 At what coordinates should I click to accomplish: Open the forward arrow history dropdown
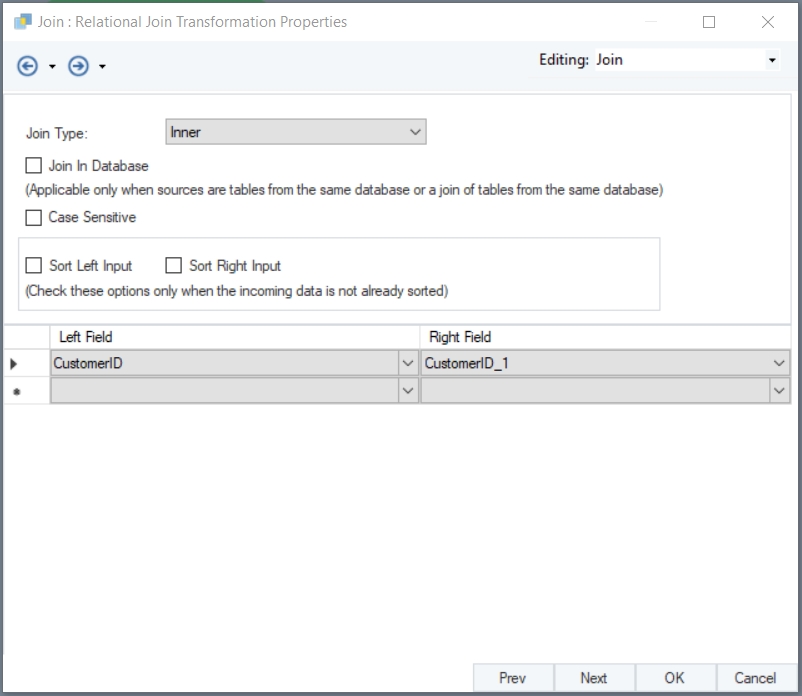pyautogui.click(x=103, y=67)
